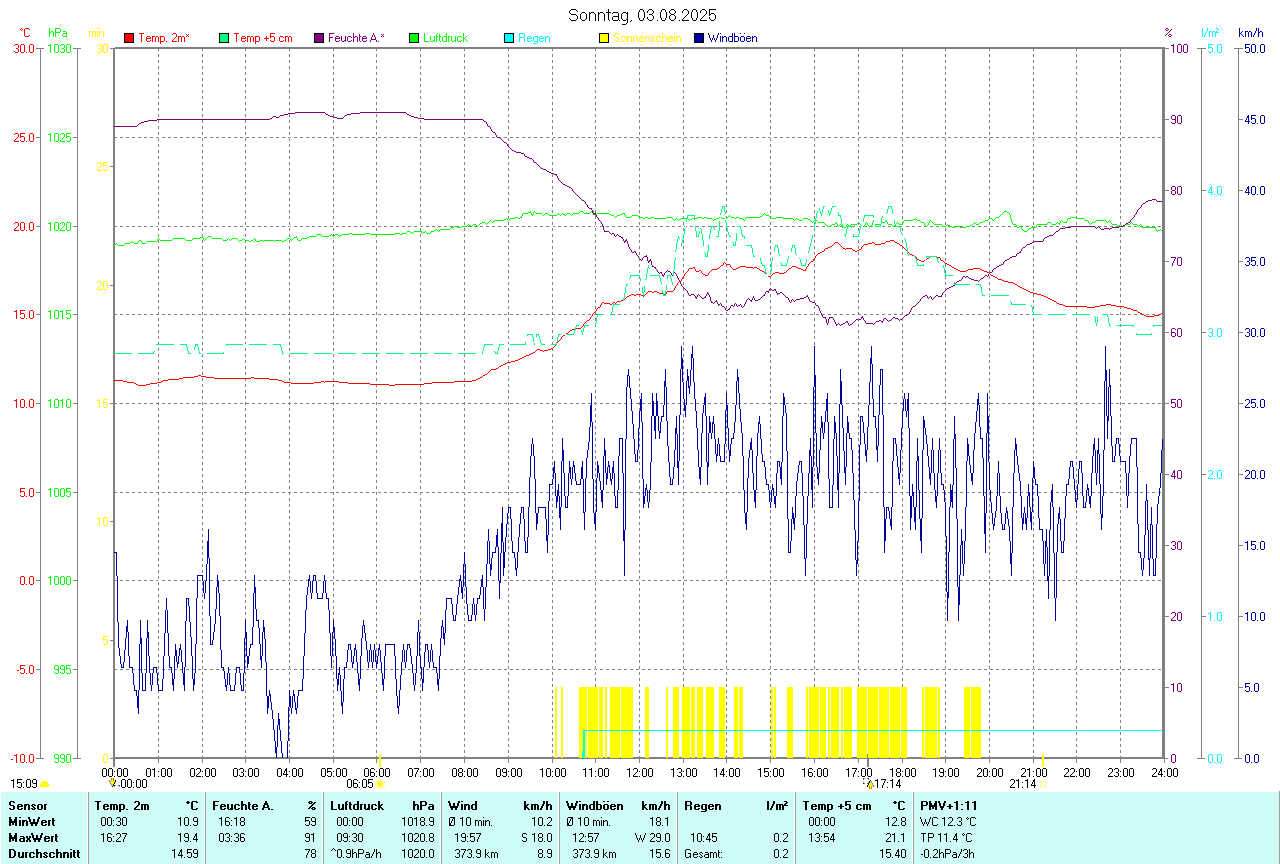The height and width of the screenshot is (864, 1280).
Task: Click the Windböen legend text label
Action: (x=734, y=38)
